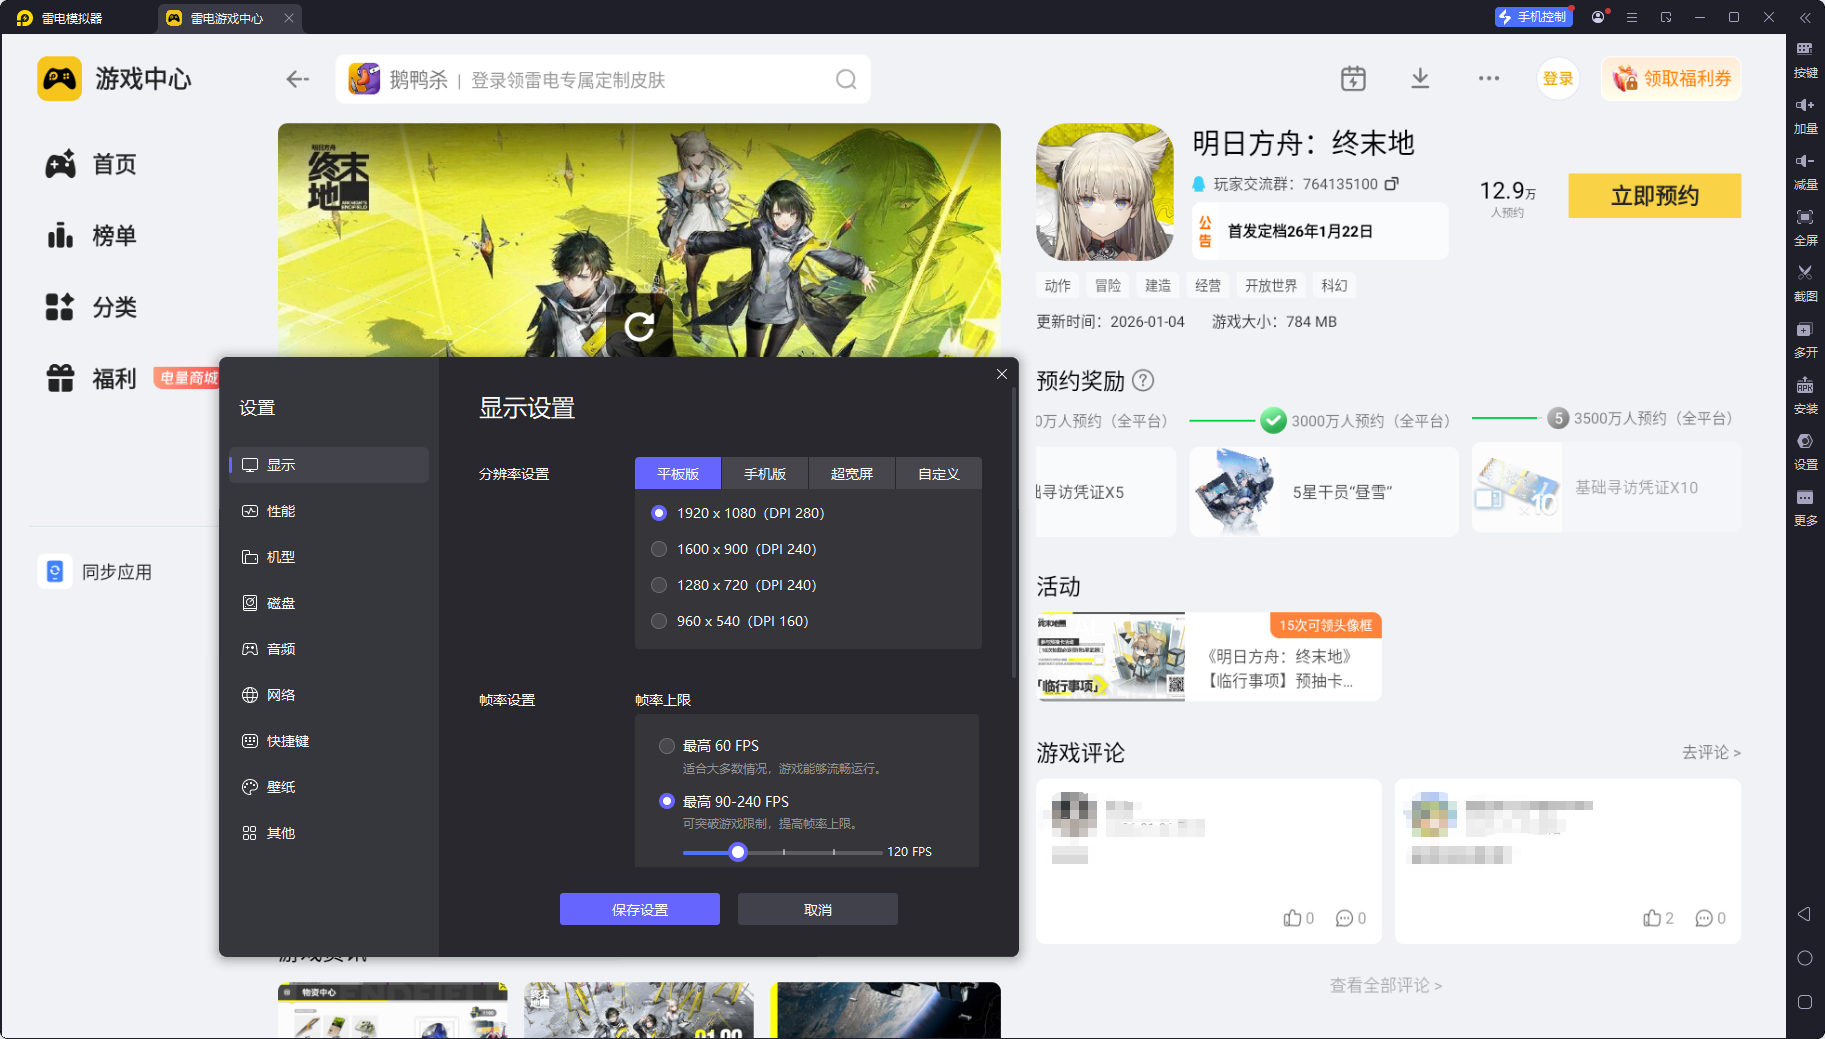Tap the Android home circle button
Viewport: 1825px width, 1039px height.
coord(1805,958)
